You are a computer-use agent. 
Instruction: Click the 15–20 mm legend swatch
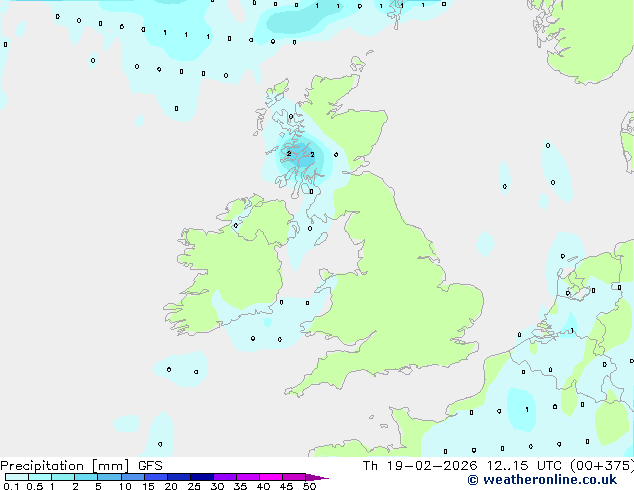[x=155, y=477]
